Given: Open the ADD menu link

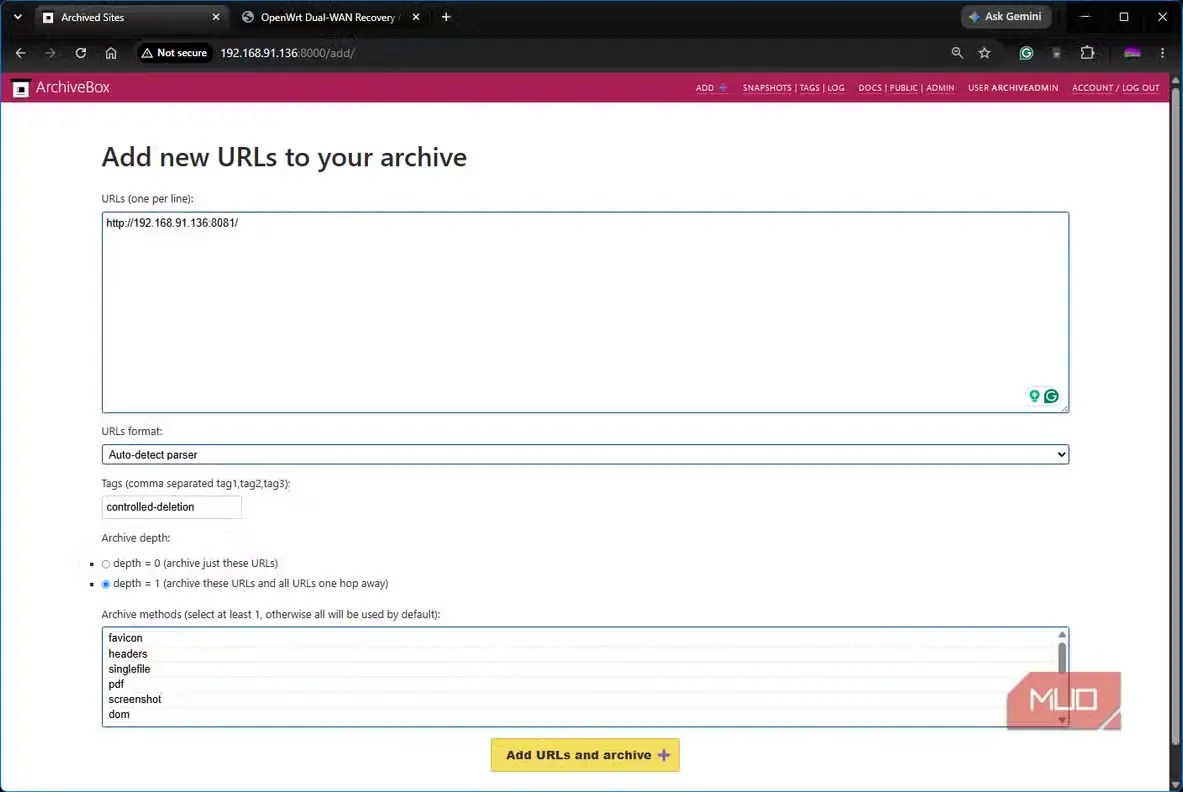Looking at the screenshot, I should 711,88.
